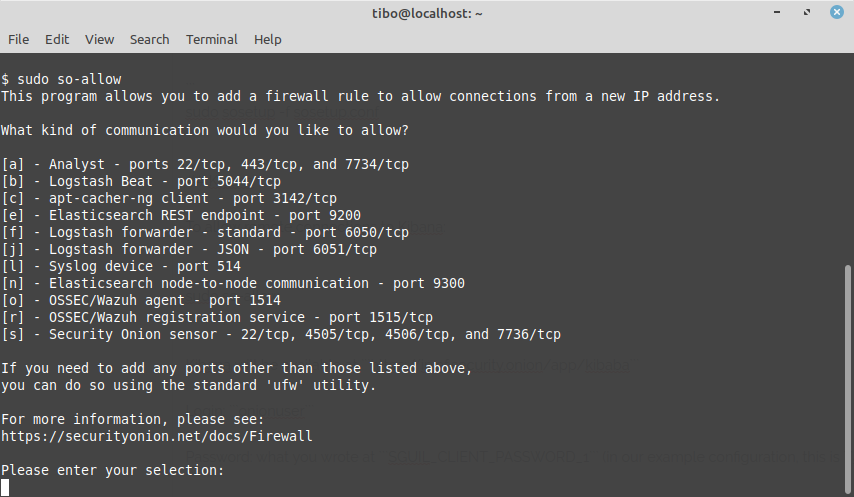Image resolution: width=854 pixels, height=497 pixels.
Task: Click the cursor block after the selection prompt
Action: [5, 487]
